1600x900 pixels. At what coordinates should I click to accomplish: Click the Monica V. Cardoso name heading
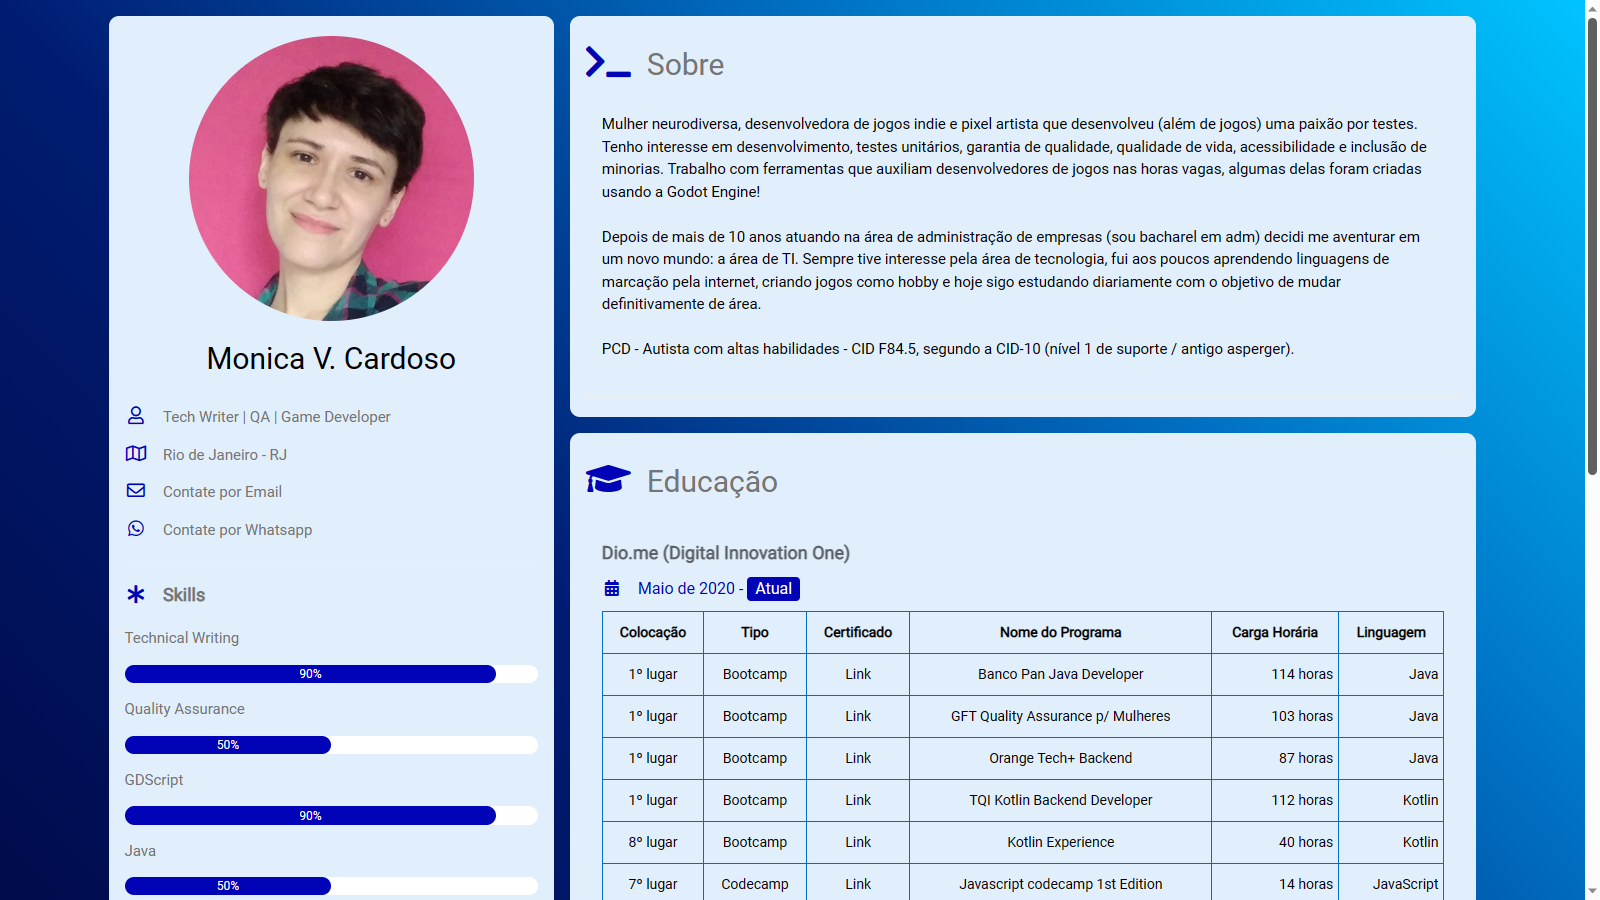coord(331,358)
